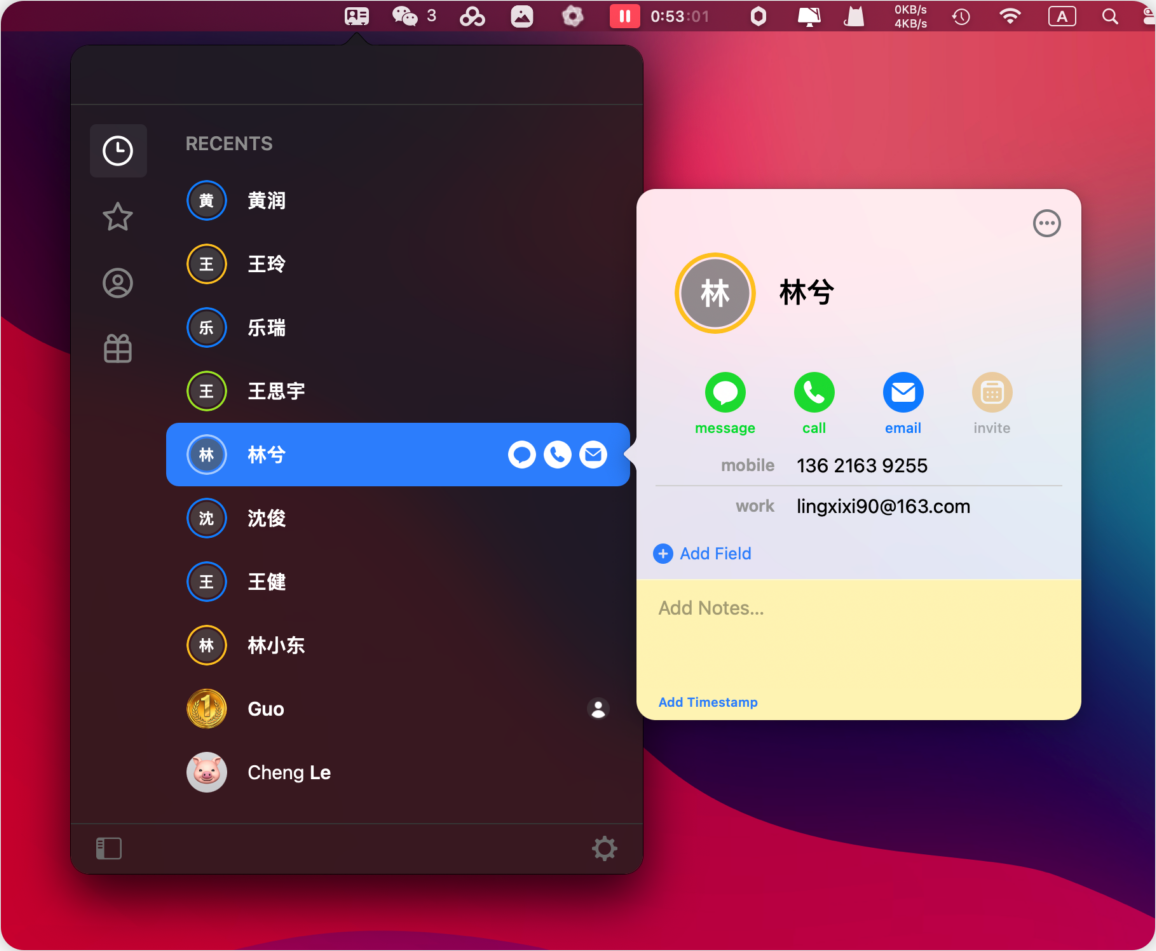Open the all contacts person icon

click(x=118, y=284)
